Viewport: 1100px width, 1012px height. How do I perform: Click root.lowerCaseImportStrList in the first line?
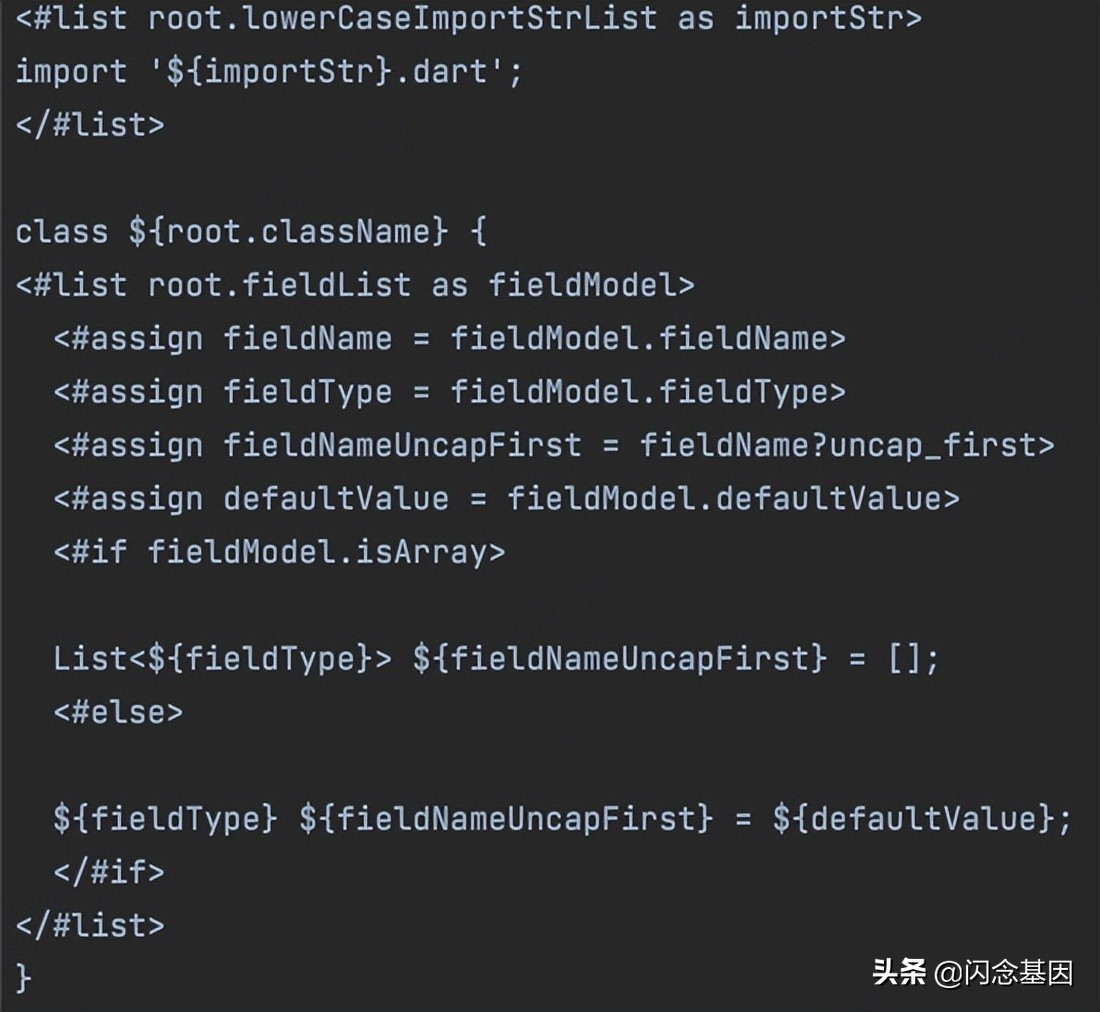point(402,18)
